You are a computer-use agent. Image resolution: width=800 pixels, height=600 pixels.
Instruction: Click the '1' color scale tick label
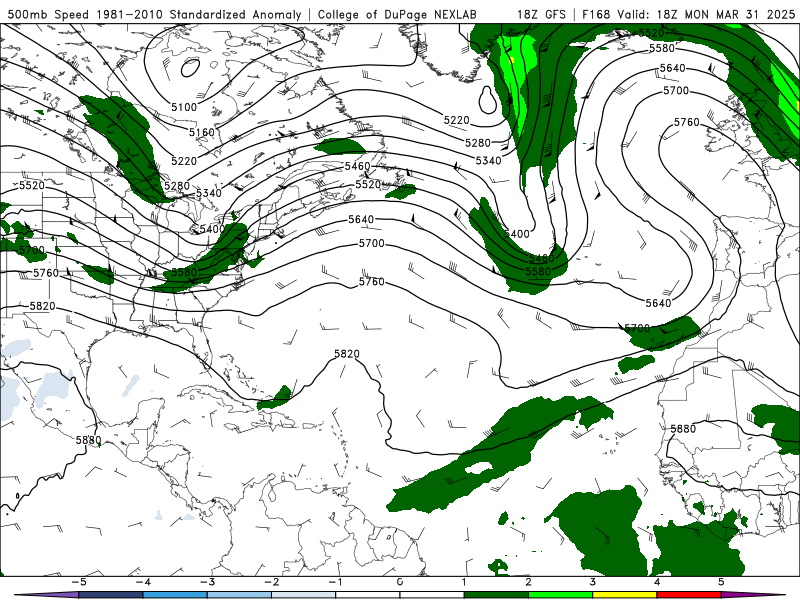(x=464, y=582)
